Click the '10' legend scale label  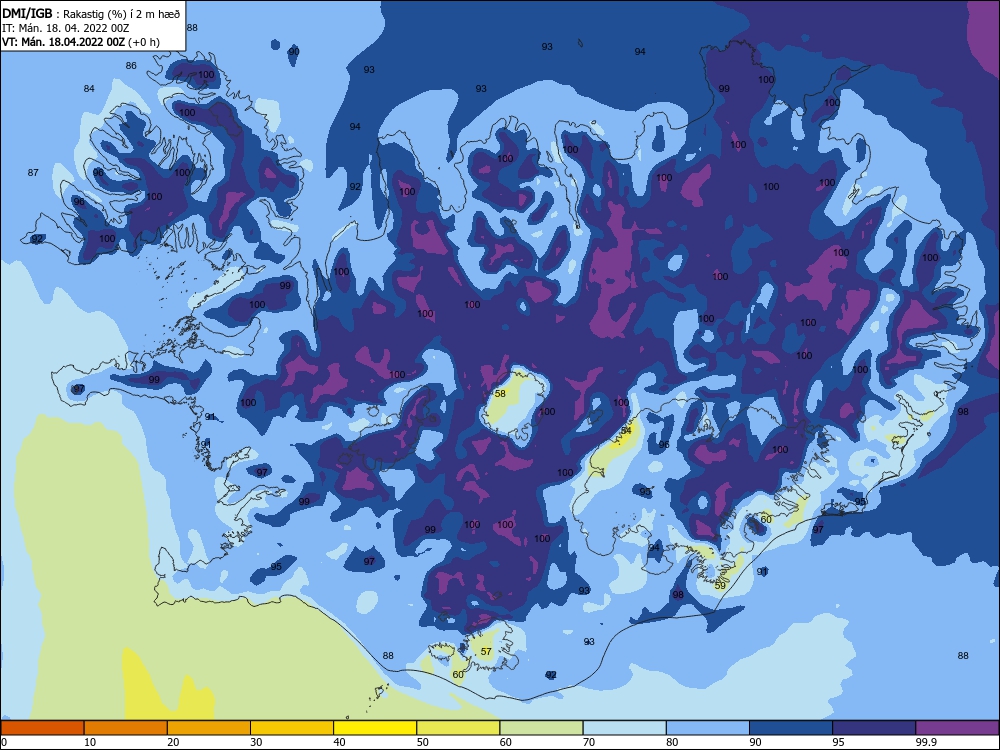click(90, 742)
